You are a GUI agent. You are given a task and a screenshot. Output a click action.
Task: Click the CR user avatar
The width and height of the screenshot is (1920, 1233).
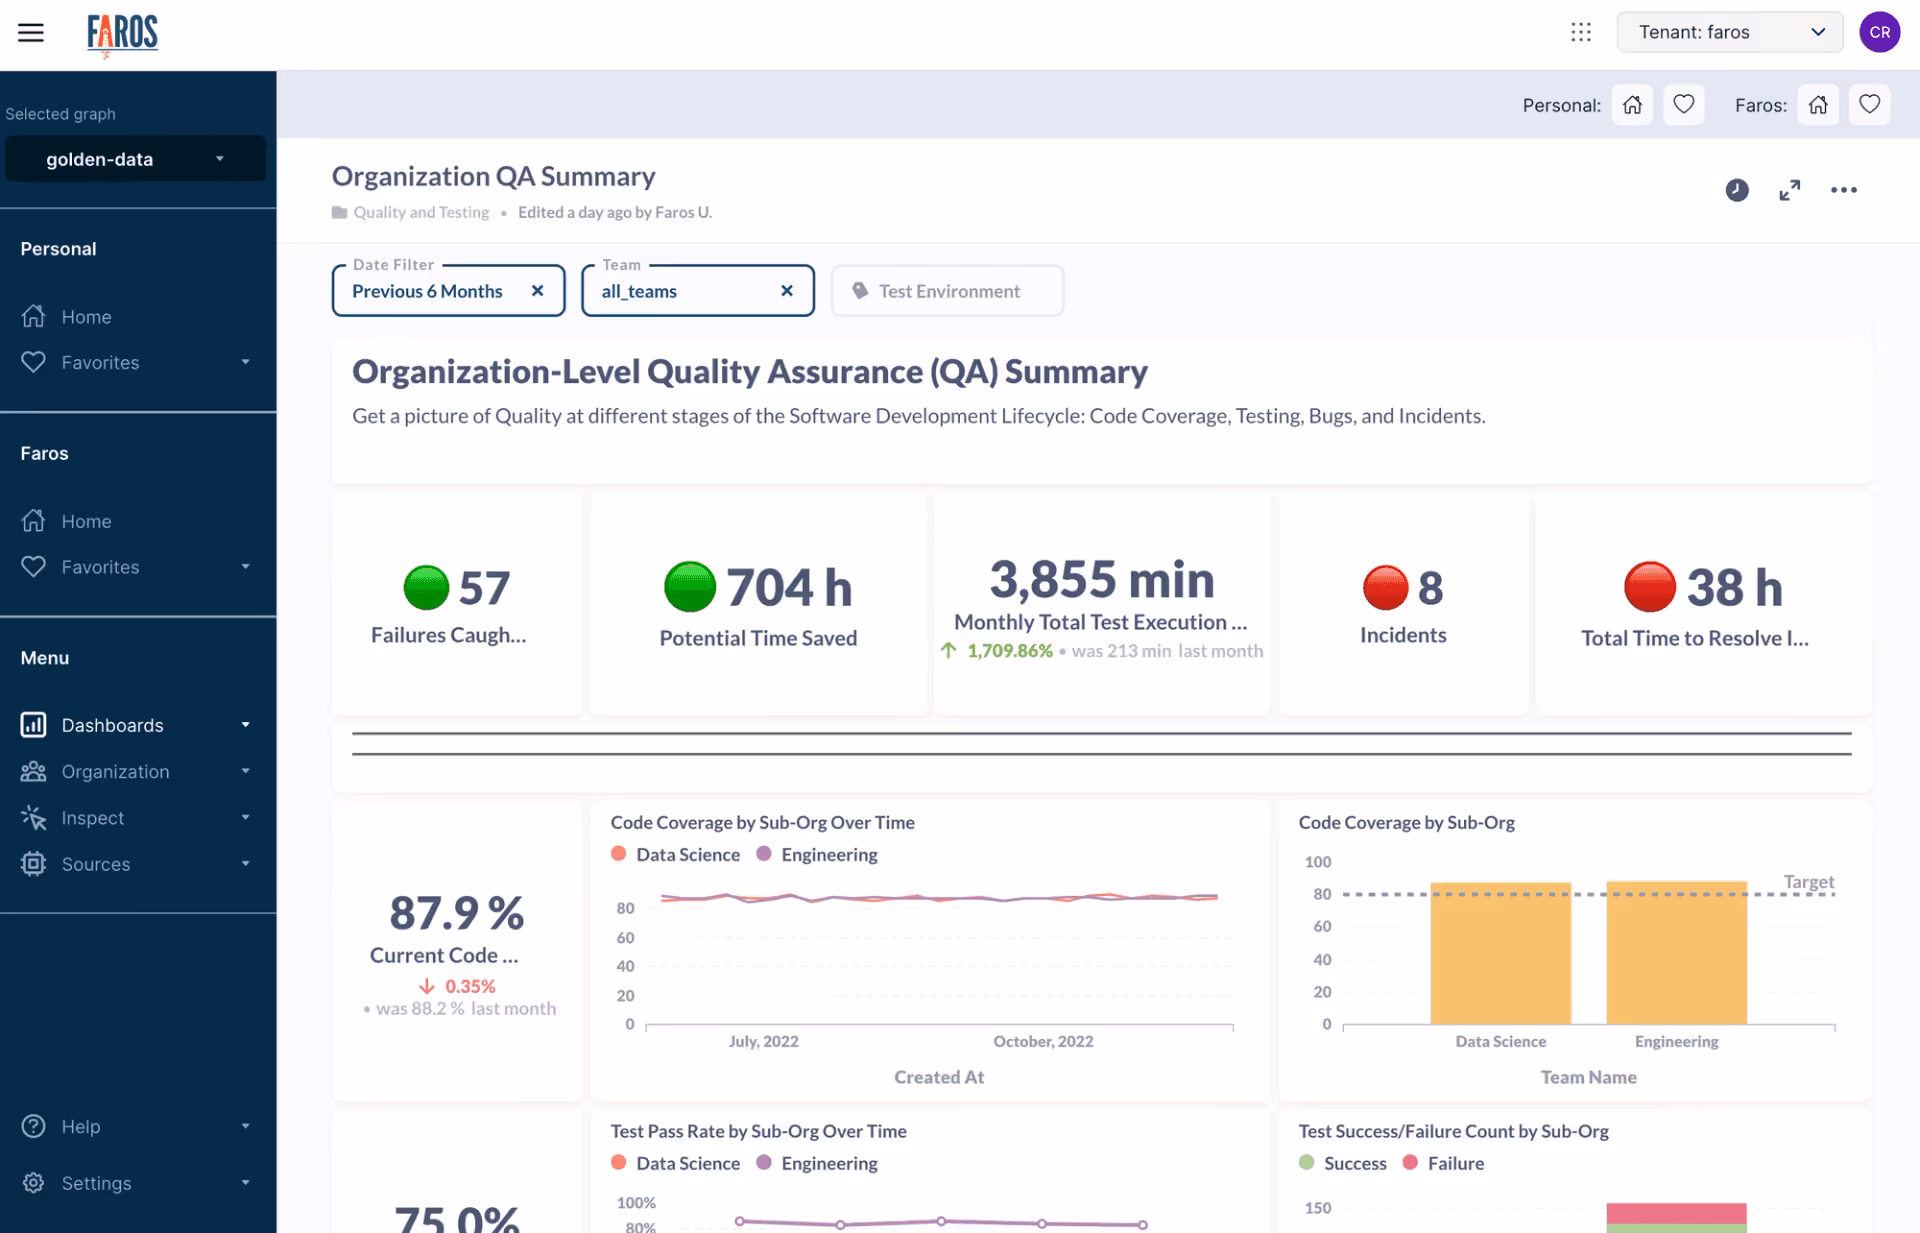point(1879,32)
